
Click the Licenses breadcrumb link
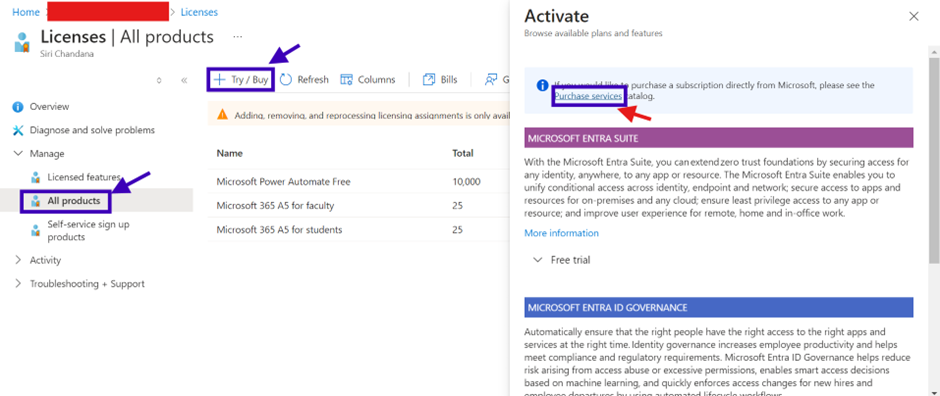pos(199,12)
